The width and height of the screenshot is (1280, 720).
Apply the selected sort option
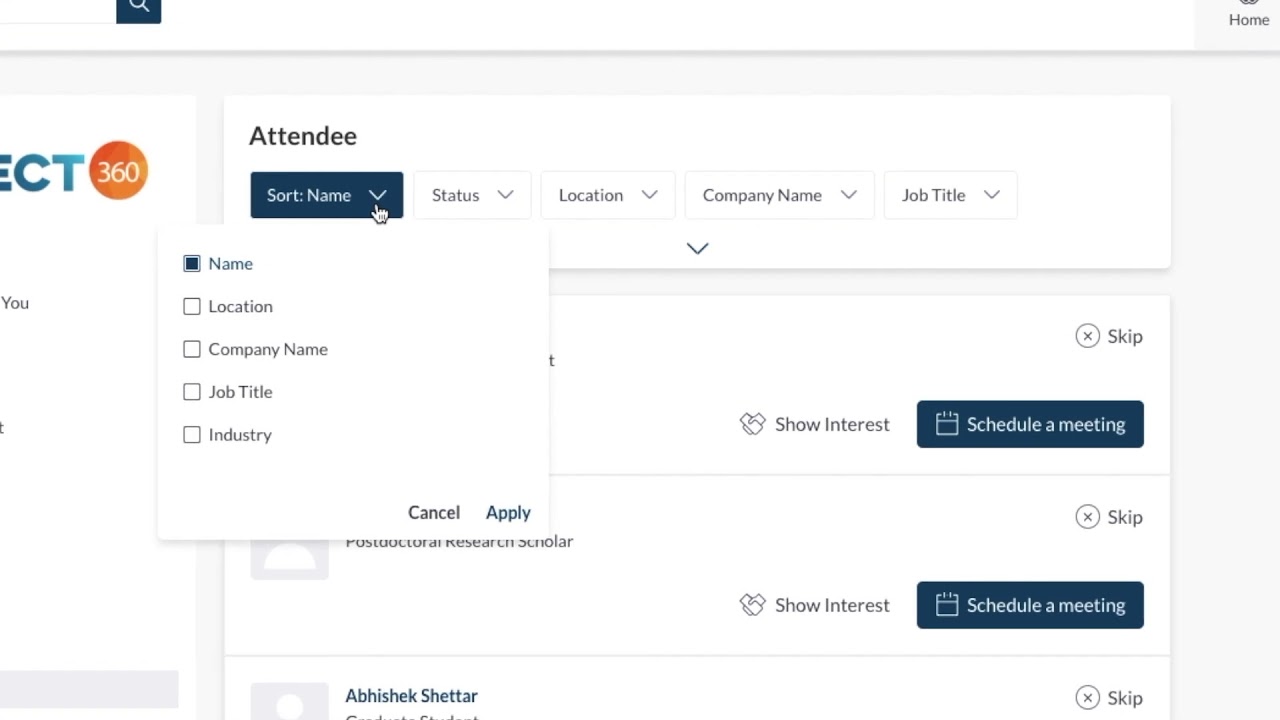(508, 512)
